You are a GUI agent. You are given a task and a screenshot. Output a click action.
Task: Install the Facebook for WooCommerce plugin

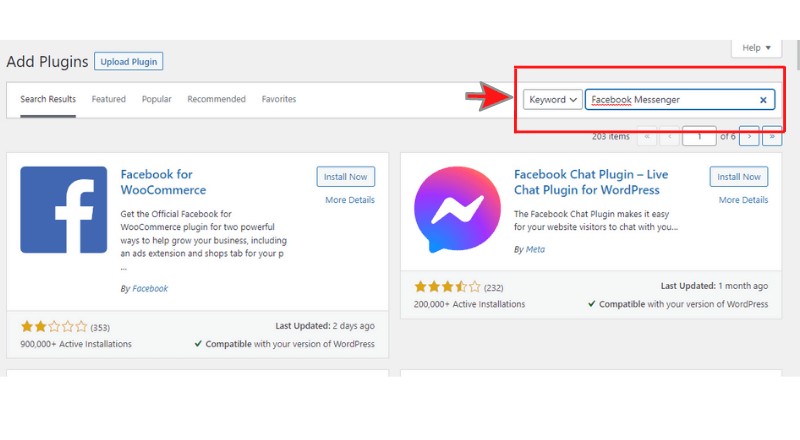(345, 177)
